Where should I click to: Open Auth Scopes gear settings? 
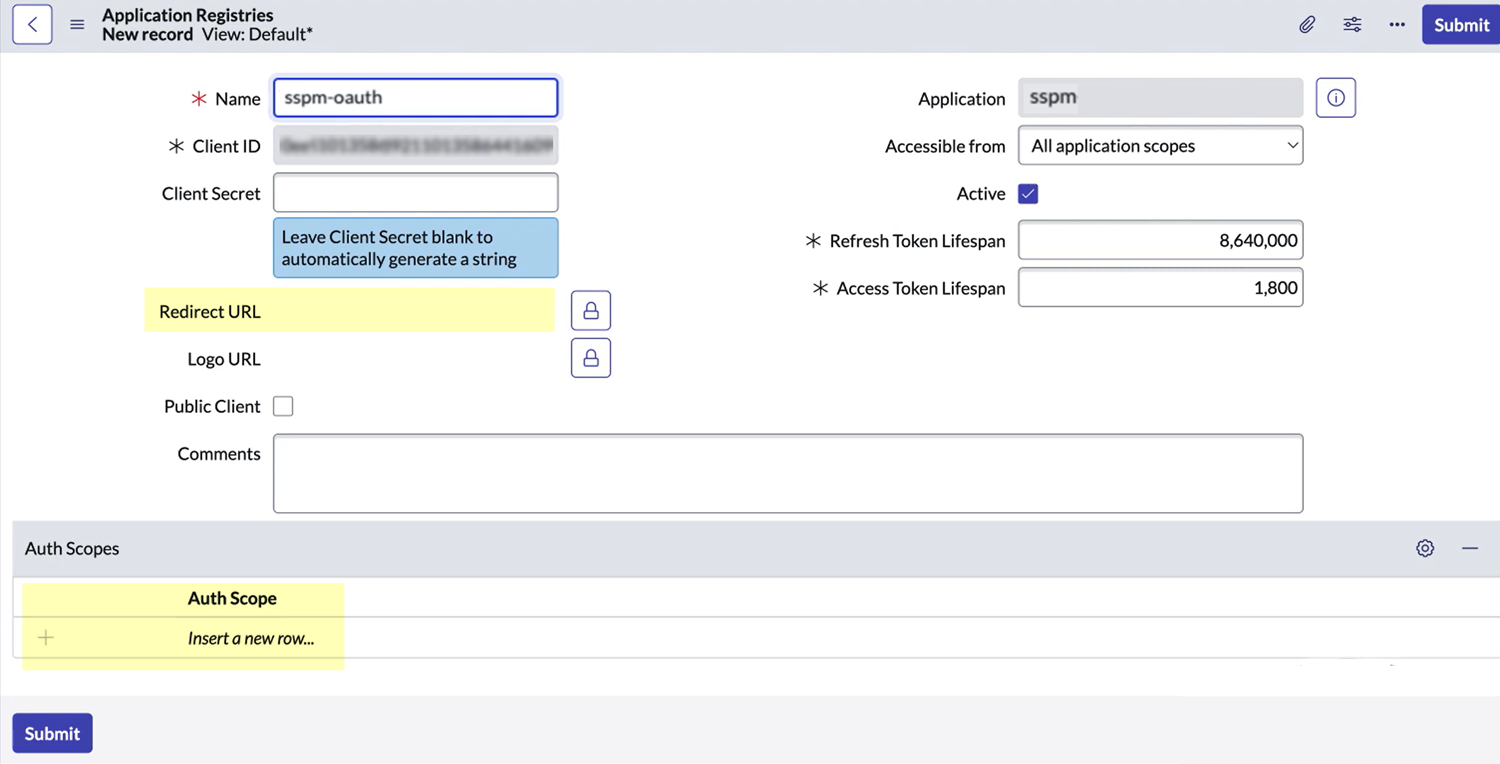[x=1425, y=548]
